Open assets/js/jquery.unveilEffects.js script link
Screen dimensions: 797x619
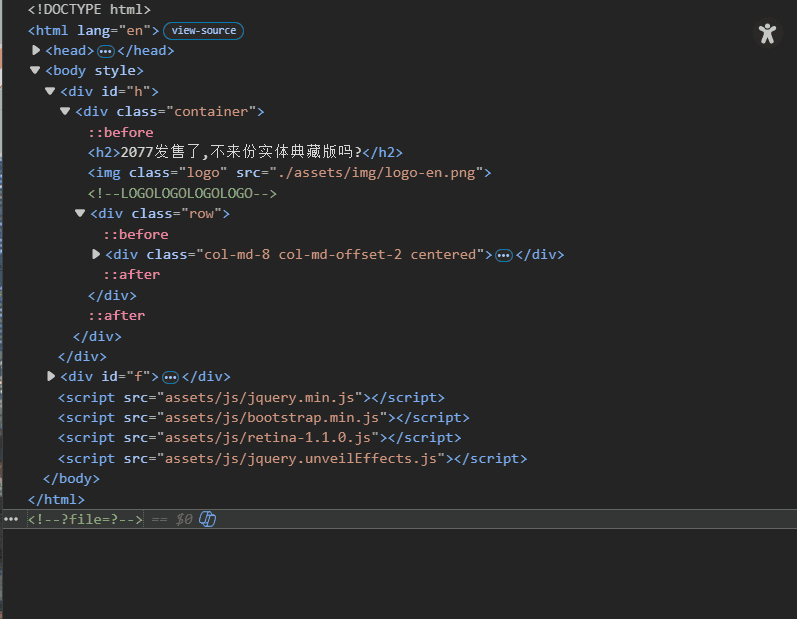[301, 458]
